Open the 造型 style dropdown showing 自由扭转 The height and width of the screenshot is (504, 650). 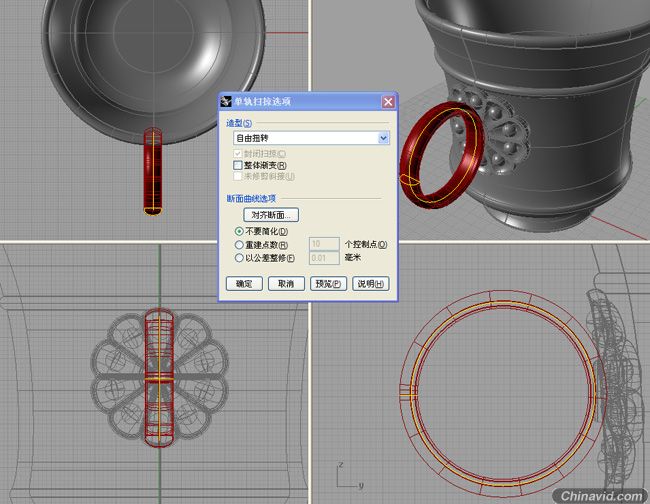point(311,138)
